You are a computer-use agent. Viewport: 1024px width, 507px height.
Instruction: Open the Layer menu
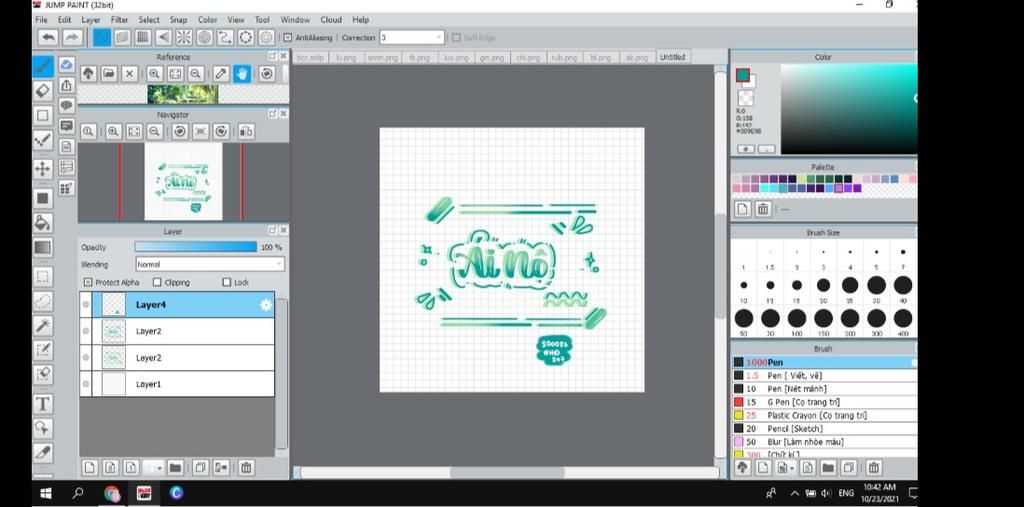(x=91, y=20)
